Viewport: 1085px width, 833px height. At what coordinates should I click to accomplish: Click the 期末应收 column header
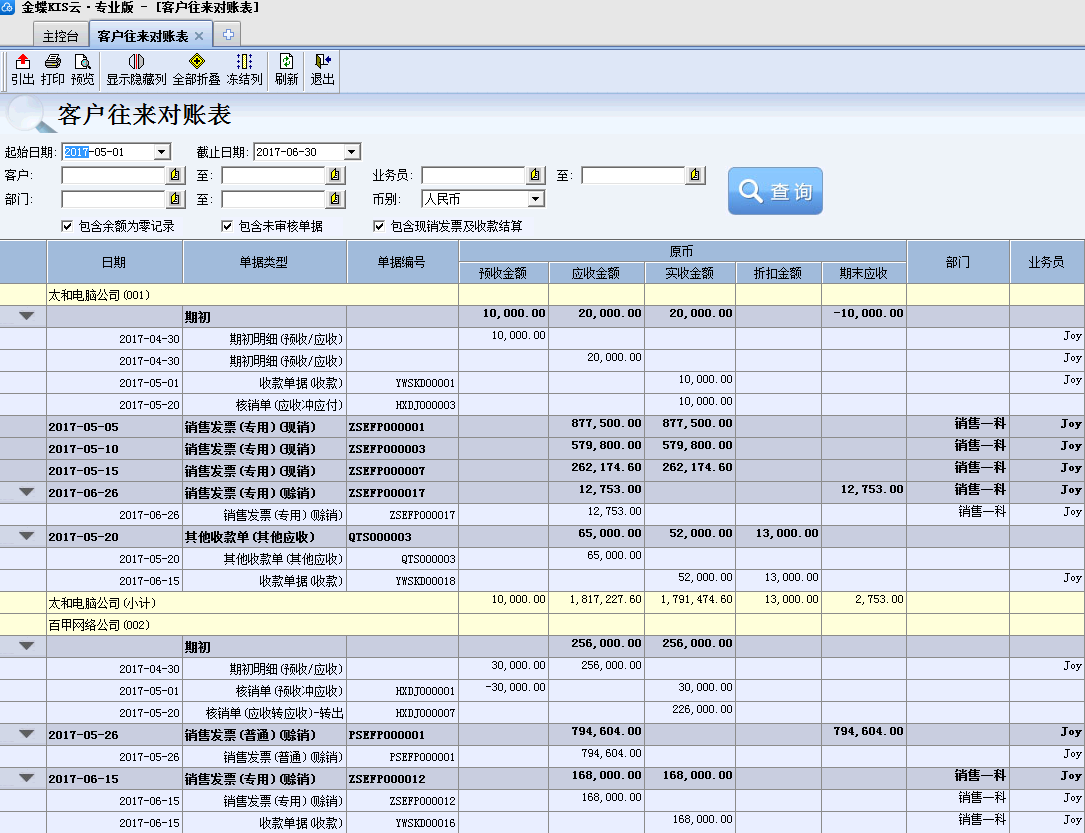tap(864, 273)
